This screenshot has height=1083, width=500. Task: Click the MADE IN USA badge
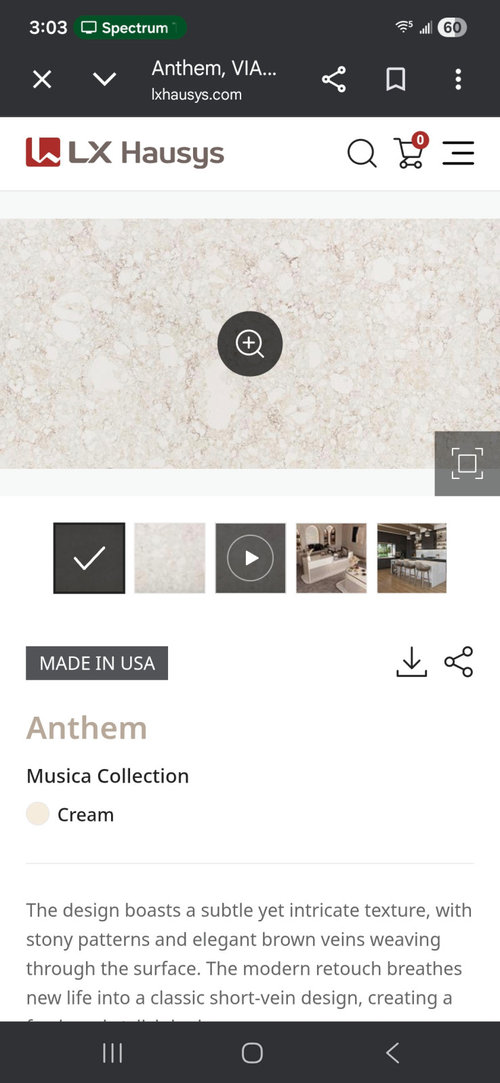point(97,663)
